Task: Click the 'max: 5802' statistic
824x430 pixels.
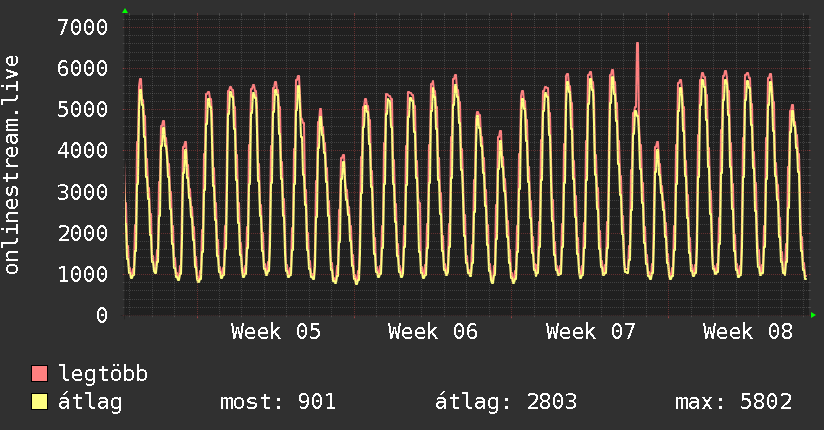Action: [733, 402]
